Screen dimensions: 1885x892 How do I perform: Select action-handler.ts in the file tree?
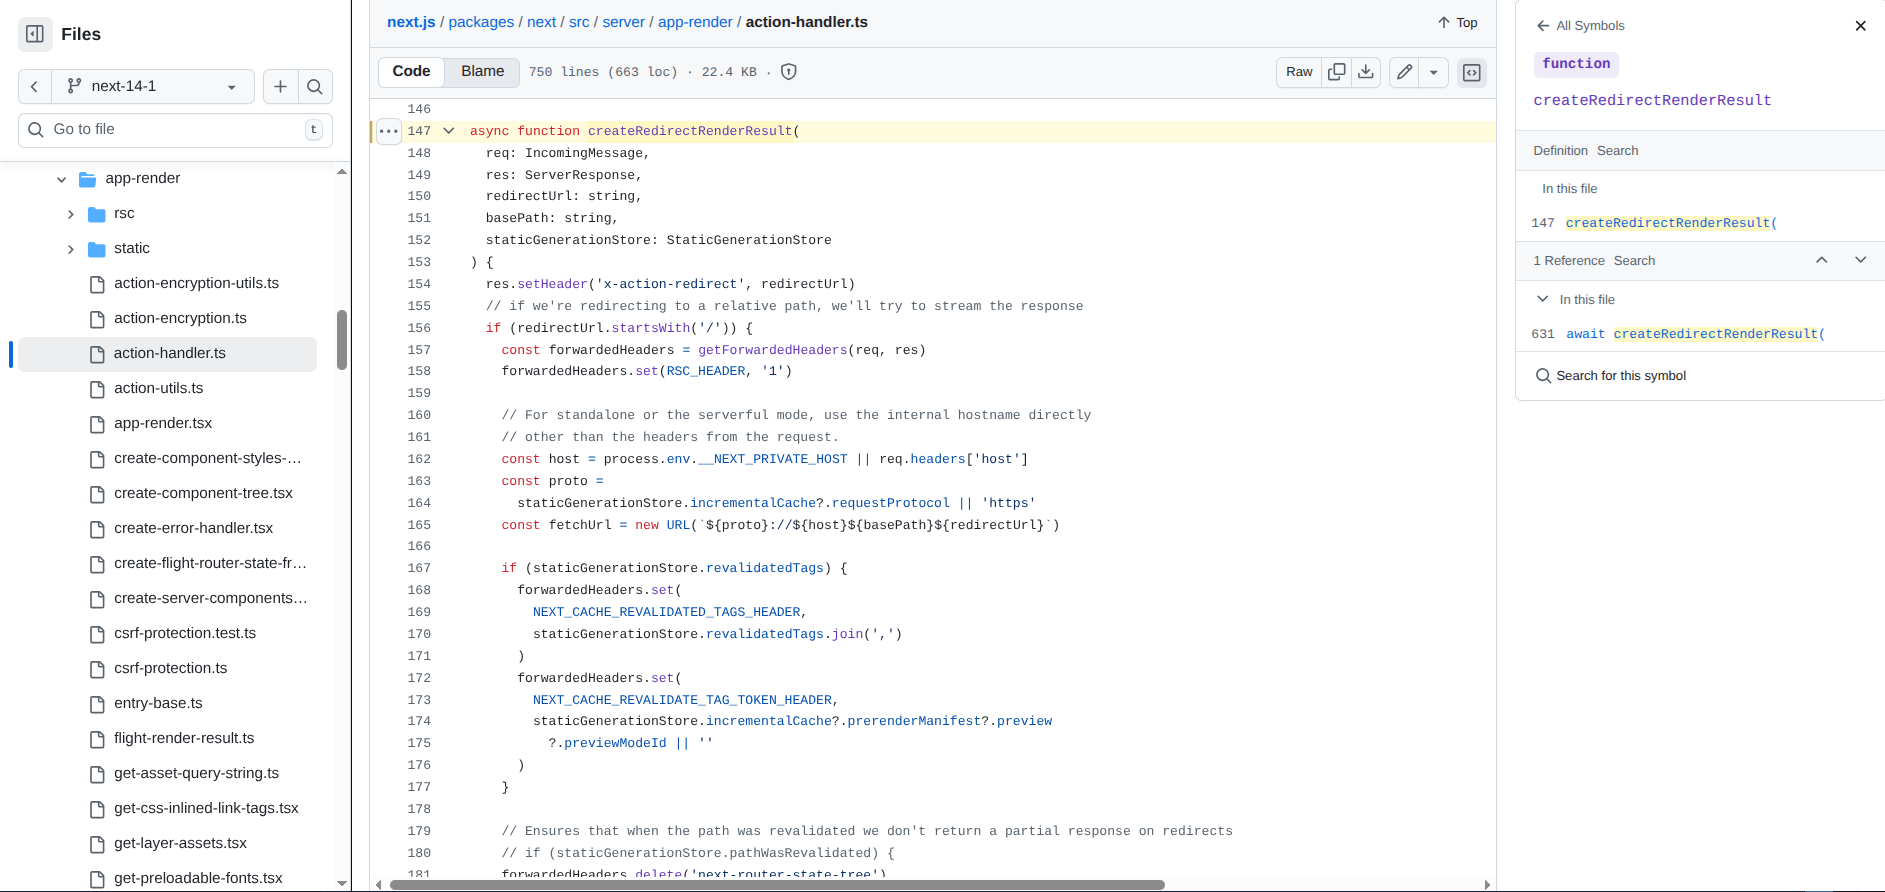click(167, 354)
